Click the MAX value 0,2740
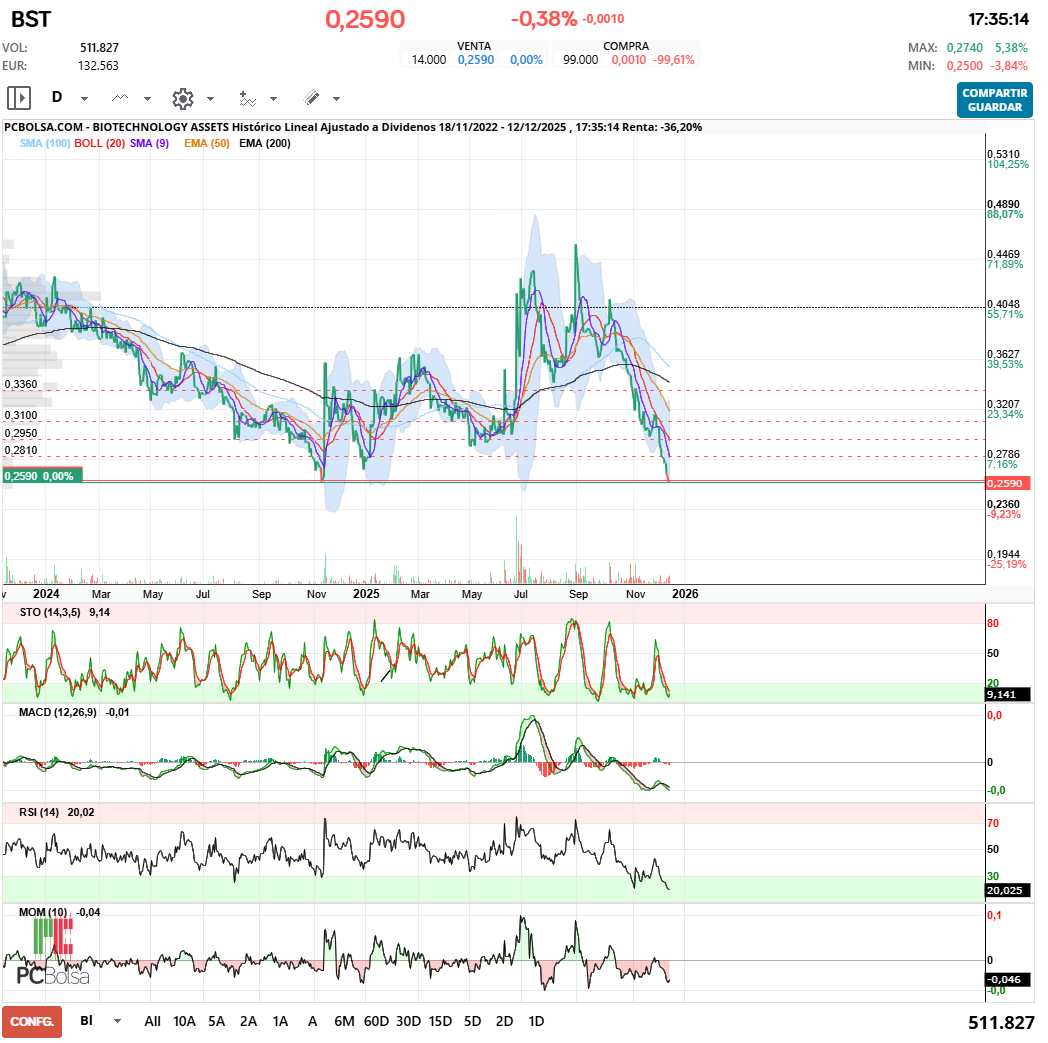Viewport: 1048px width, 1043px height. click(x=964, y=47)
